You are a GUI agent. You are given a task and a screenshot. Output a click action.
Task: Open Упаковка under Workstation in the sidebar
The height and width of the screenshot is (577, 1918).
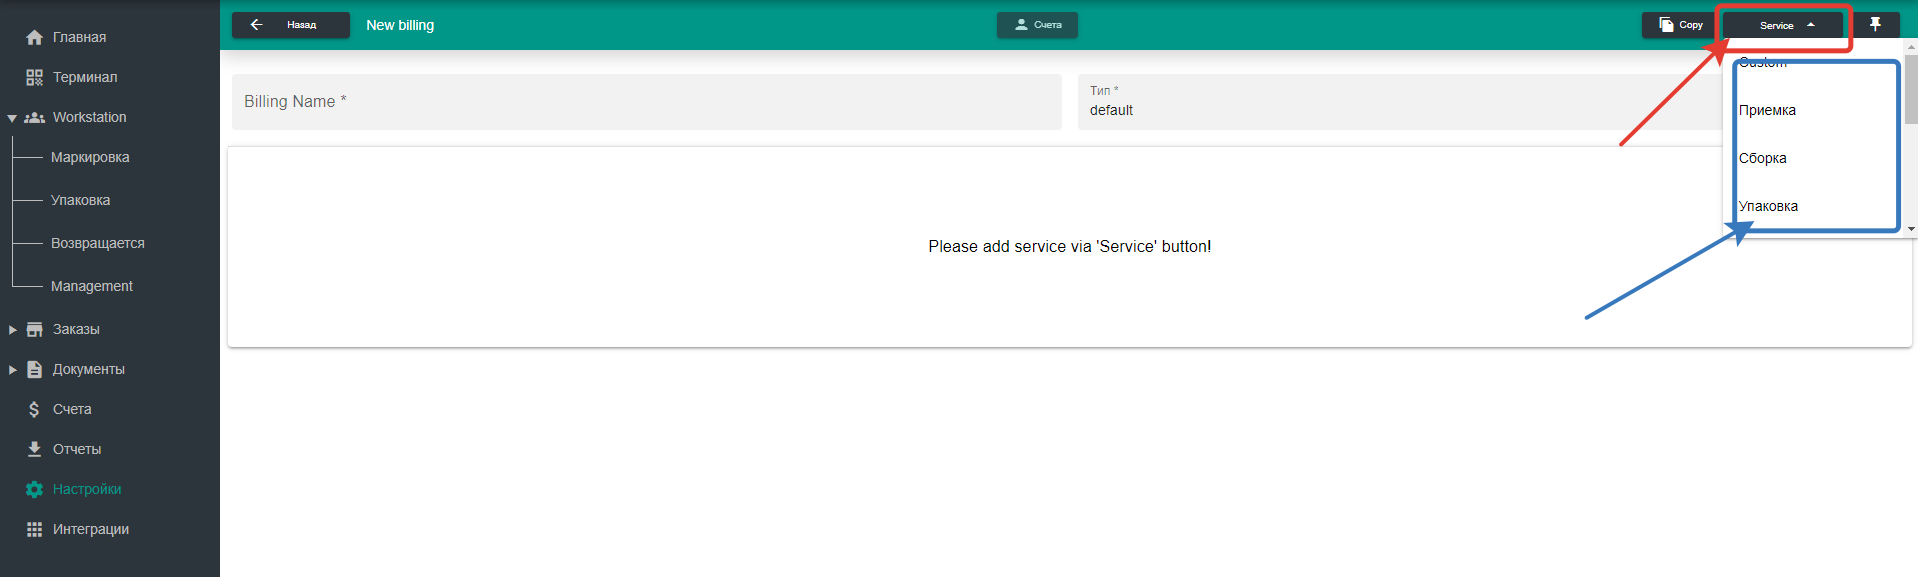pos(80,200)
